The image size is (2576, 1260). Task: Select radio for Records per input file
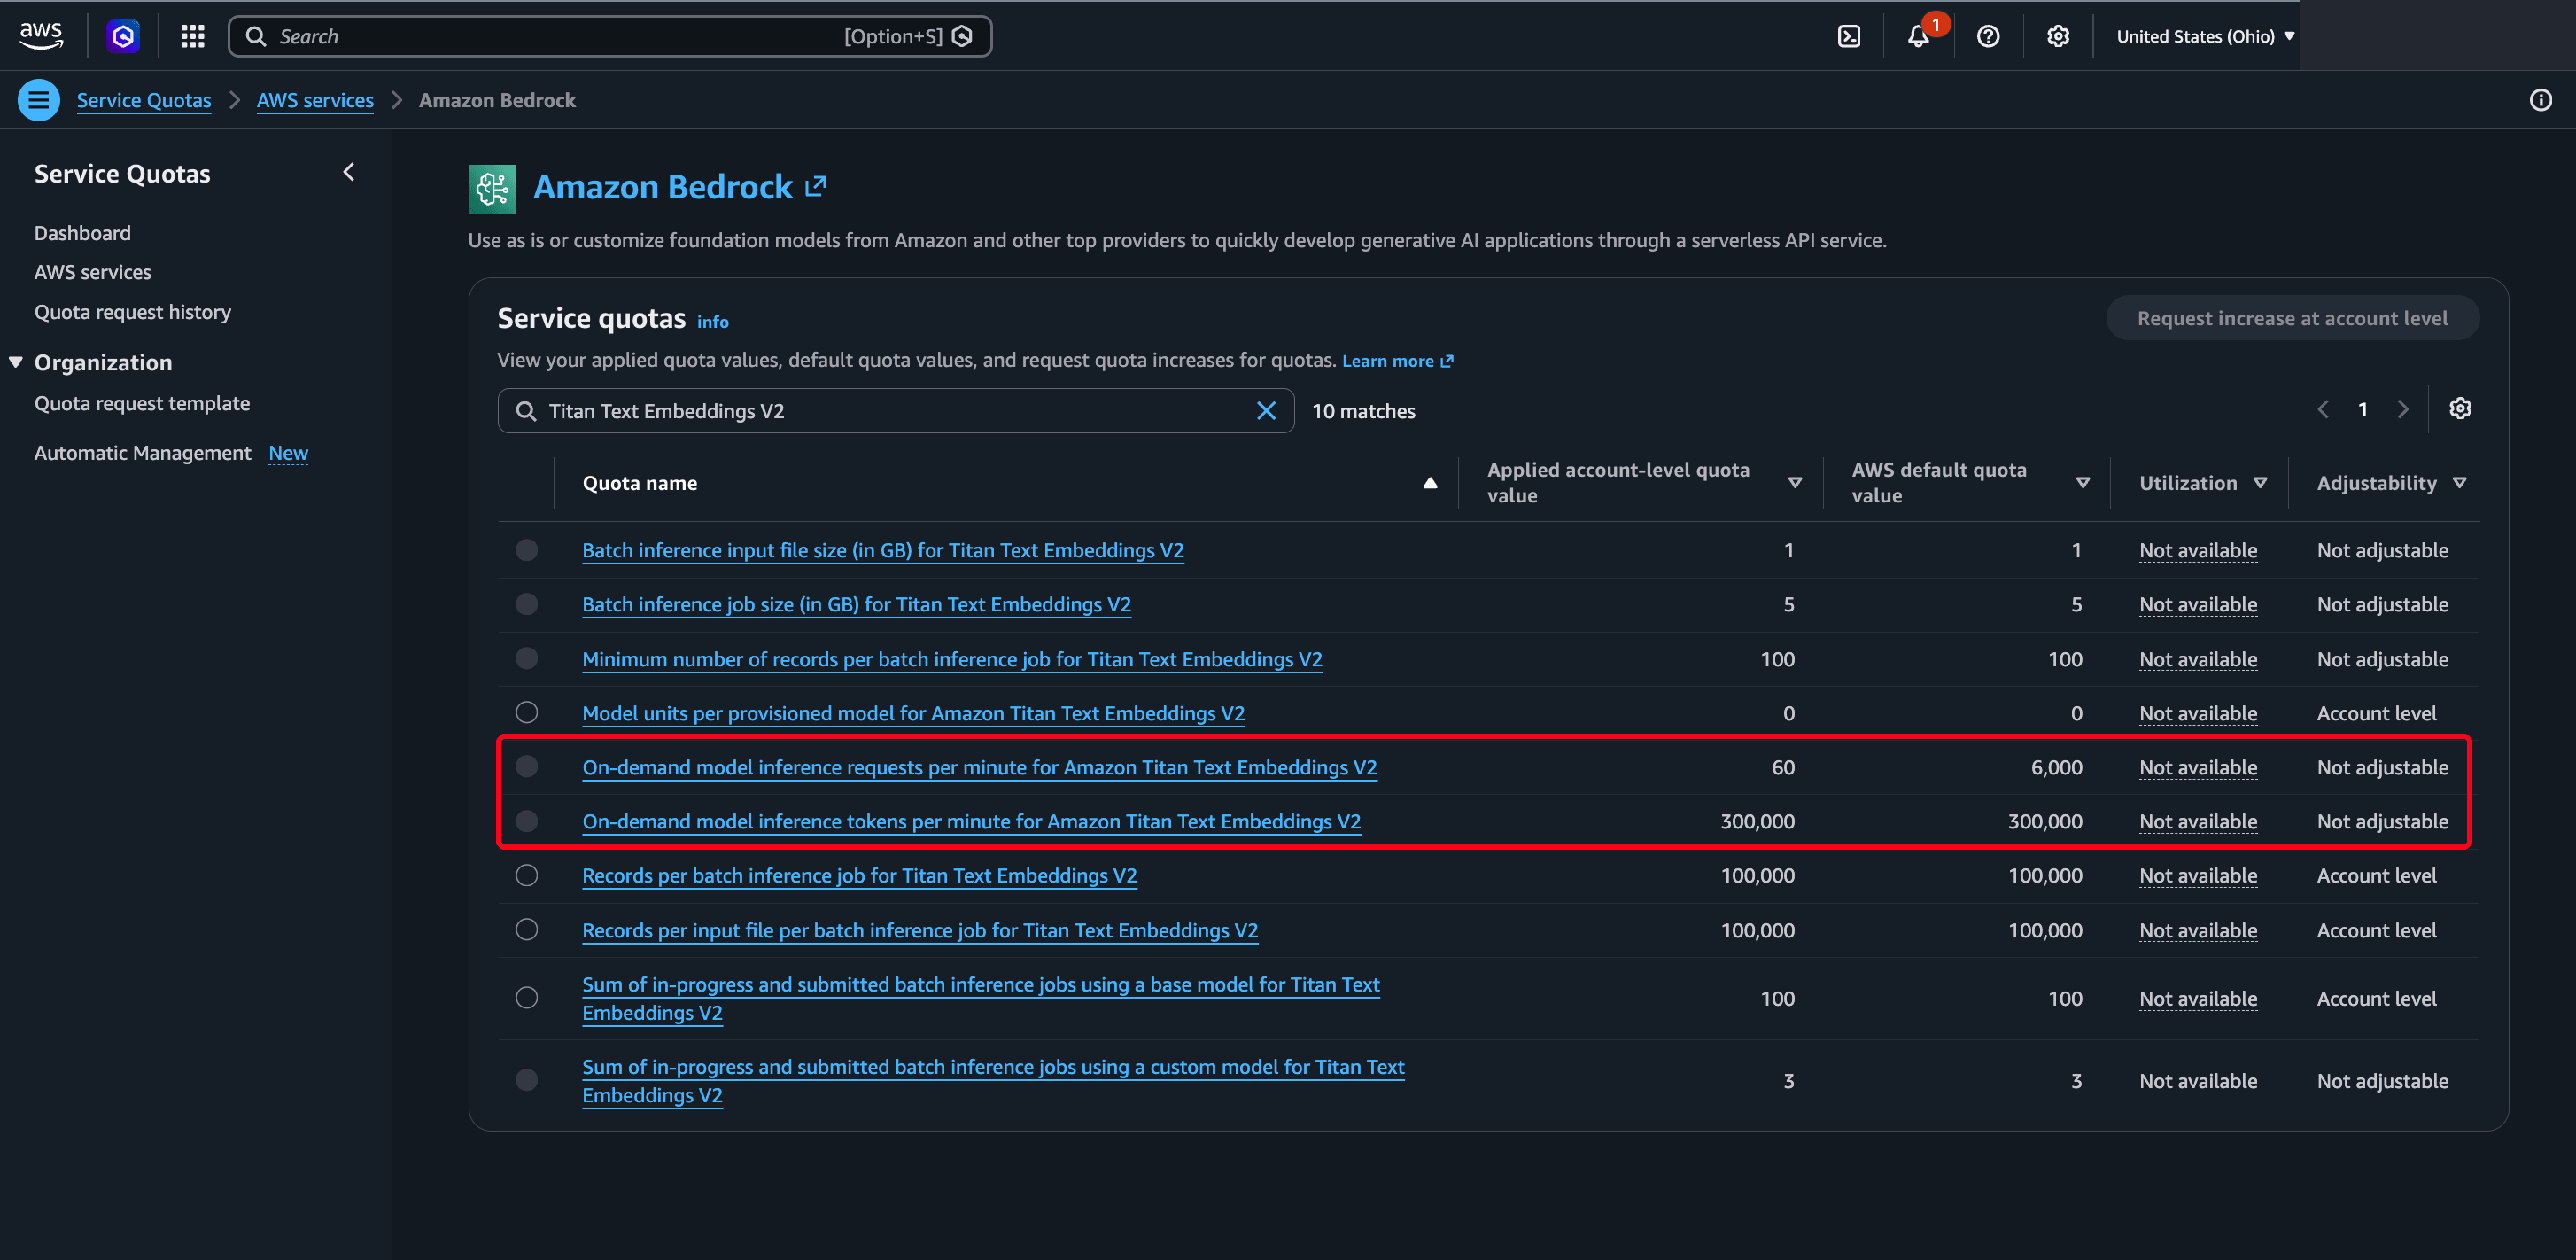pos(526,929)
